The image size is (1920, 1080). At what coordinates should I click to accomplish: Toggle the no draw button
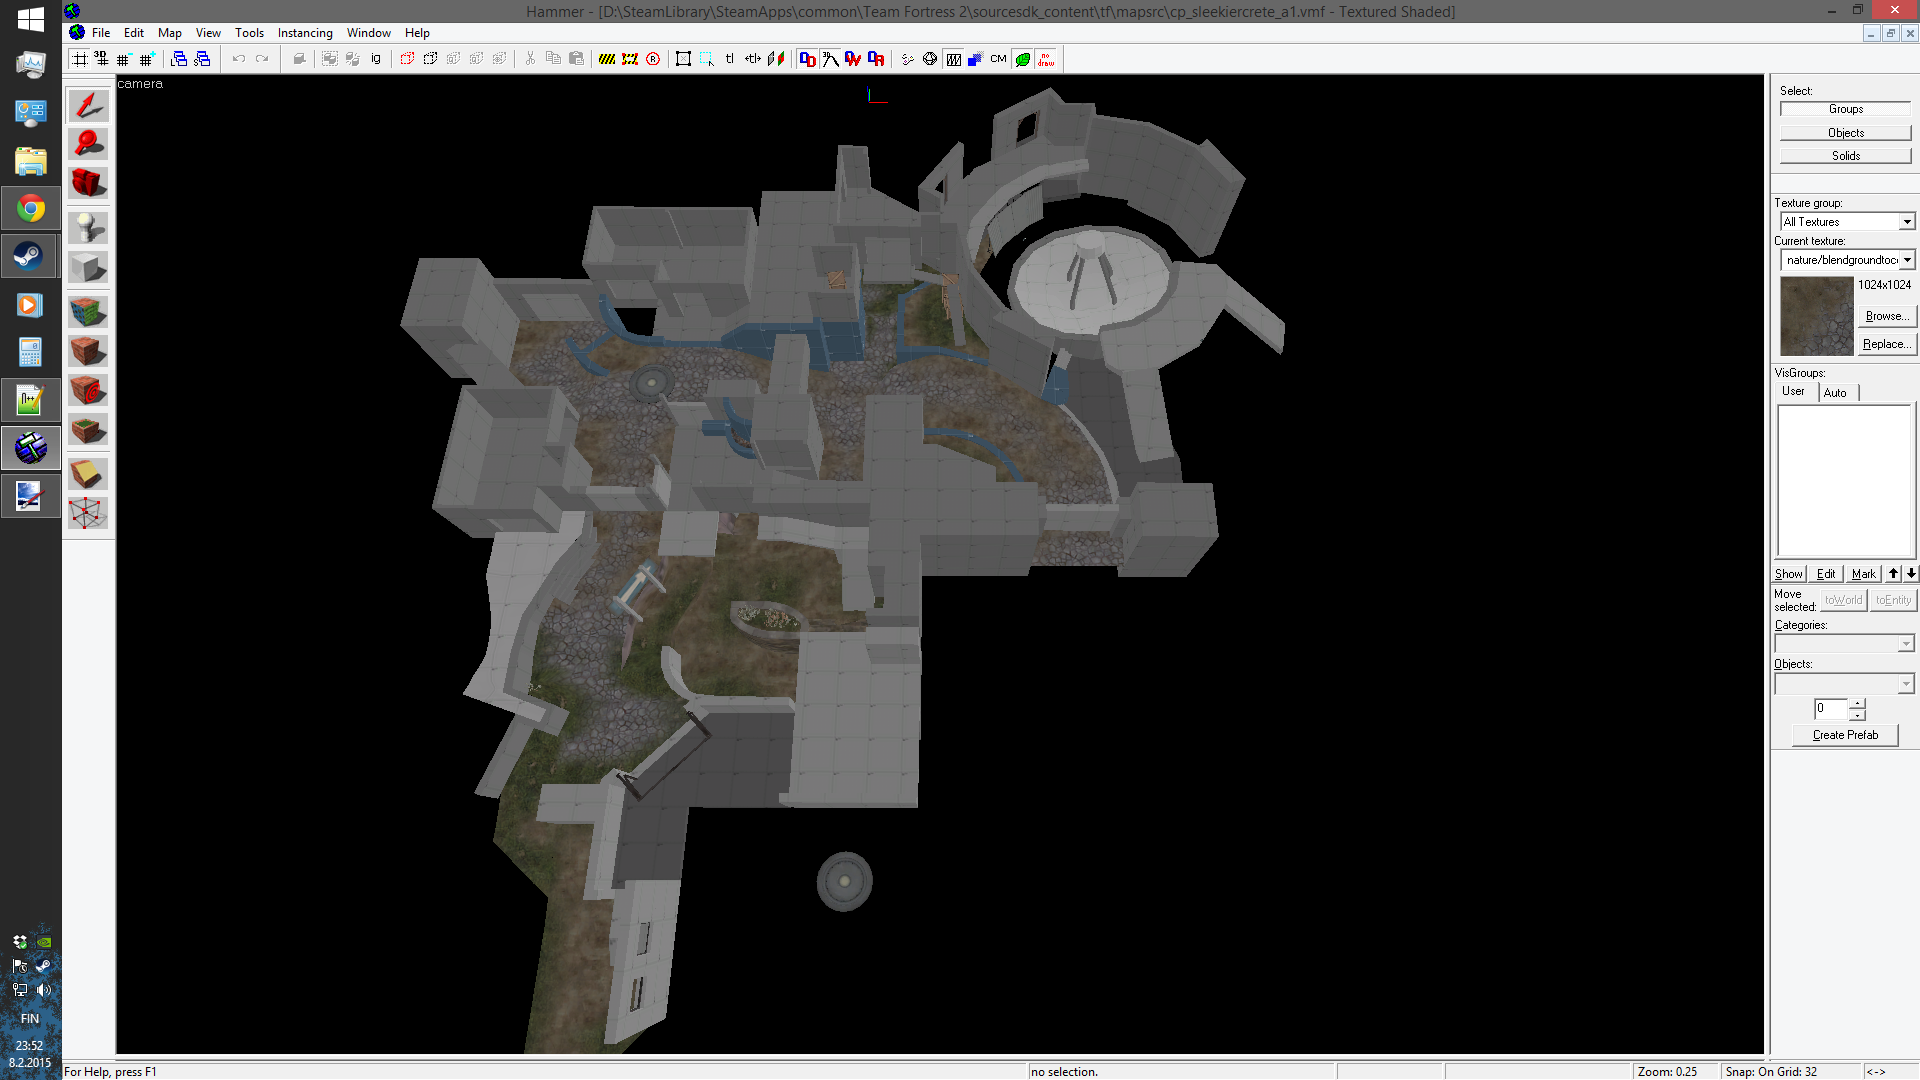(1046, 59)
